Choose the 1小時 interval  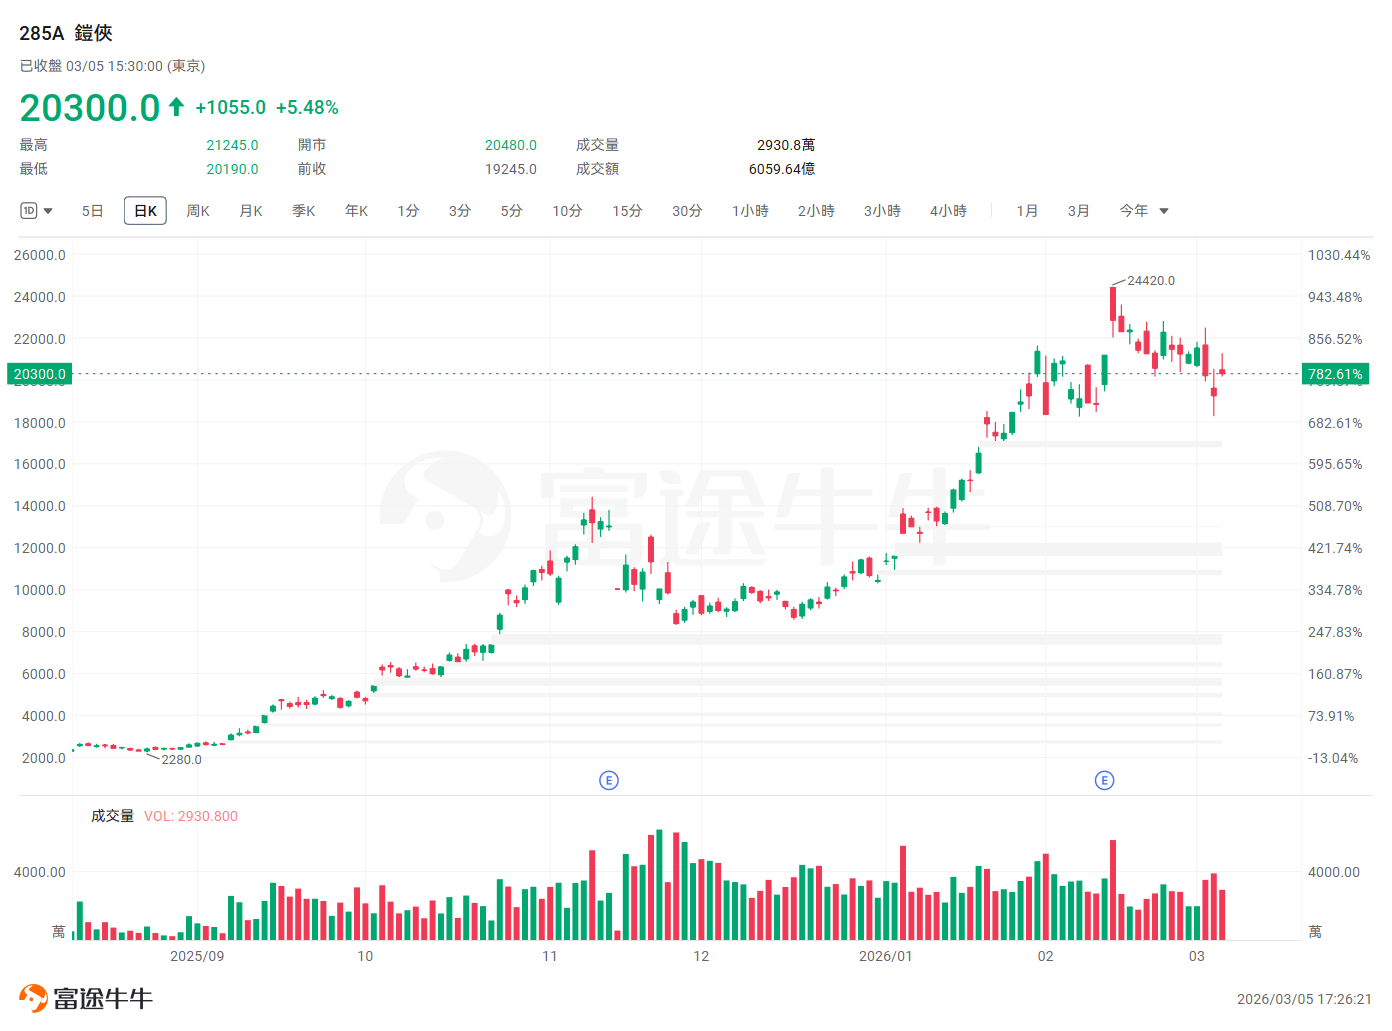click(750, 211)
